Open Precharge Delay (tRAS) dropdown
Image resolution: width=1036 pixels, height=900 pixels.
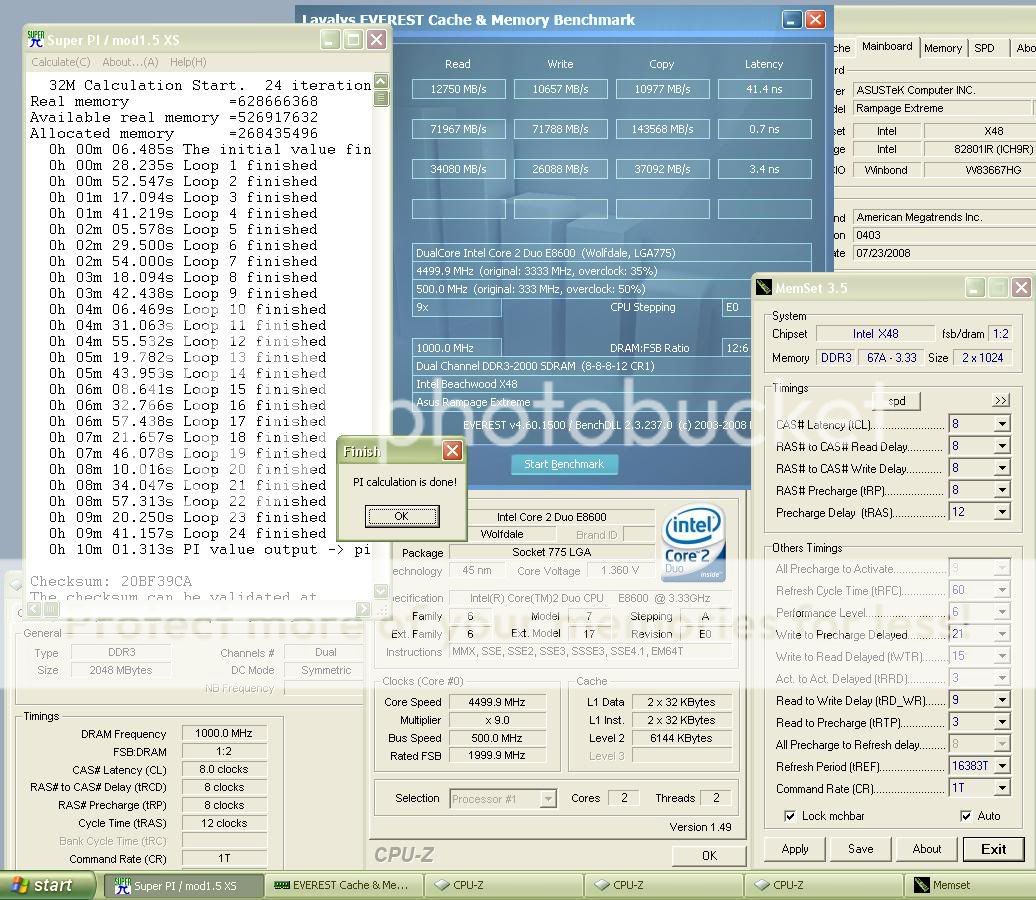click(1002, 512)
